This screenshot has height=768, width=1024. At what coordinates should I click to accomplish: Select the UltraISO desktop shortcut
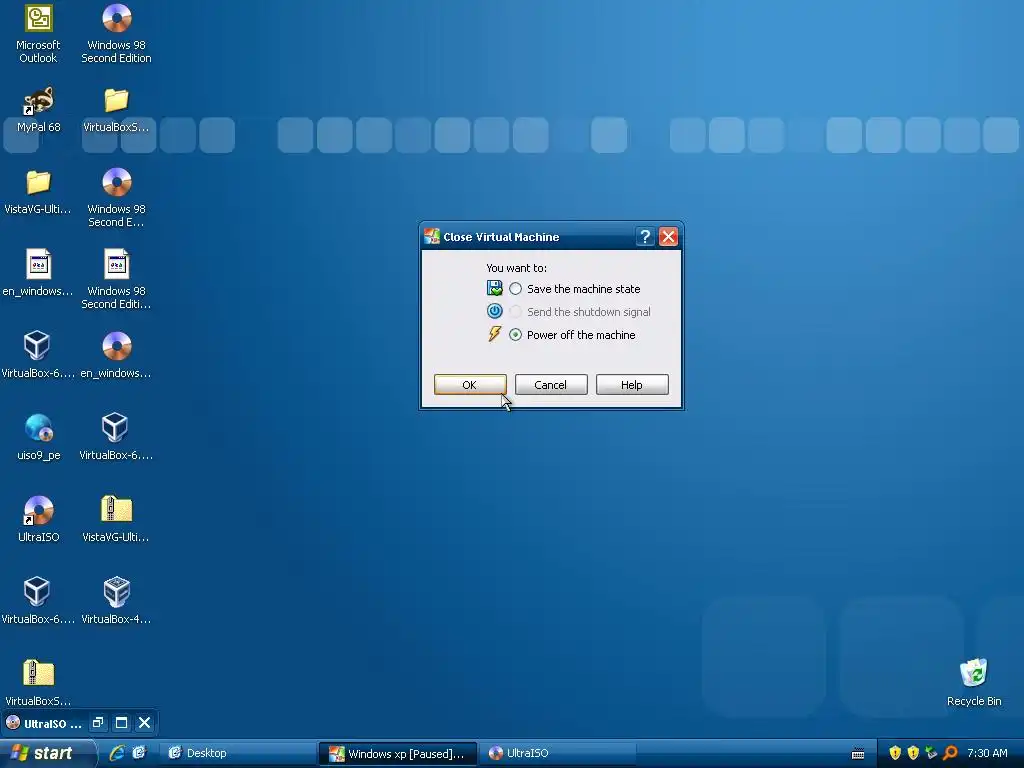38,519
